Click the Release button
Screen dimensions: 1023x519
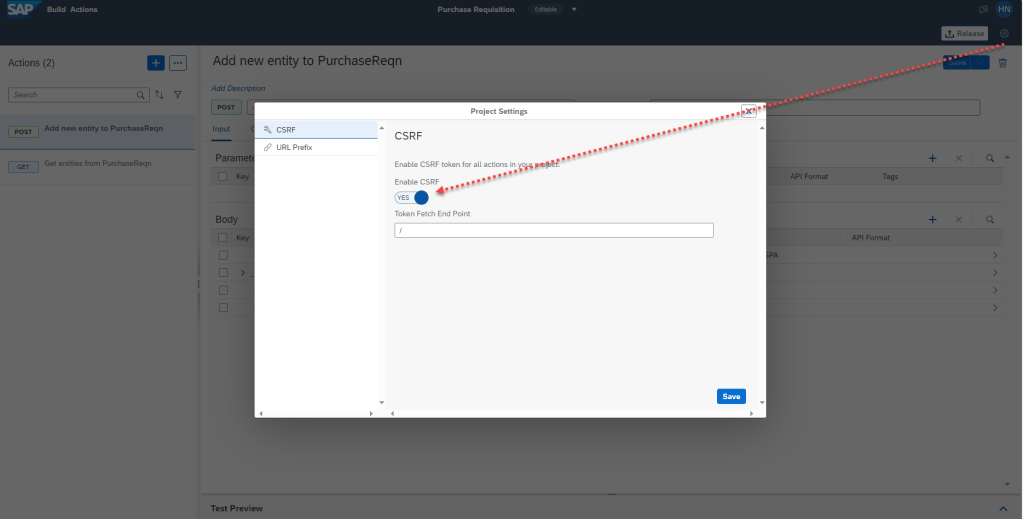[964, 34]
